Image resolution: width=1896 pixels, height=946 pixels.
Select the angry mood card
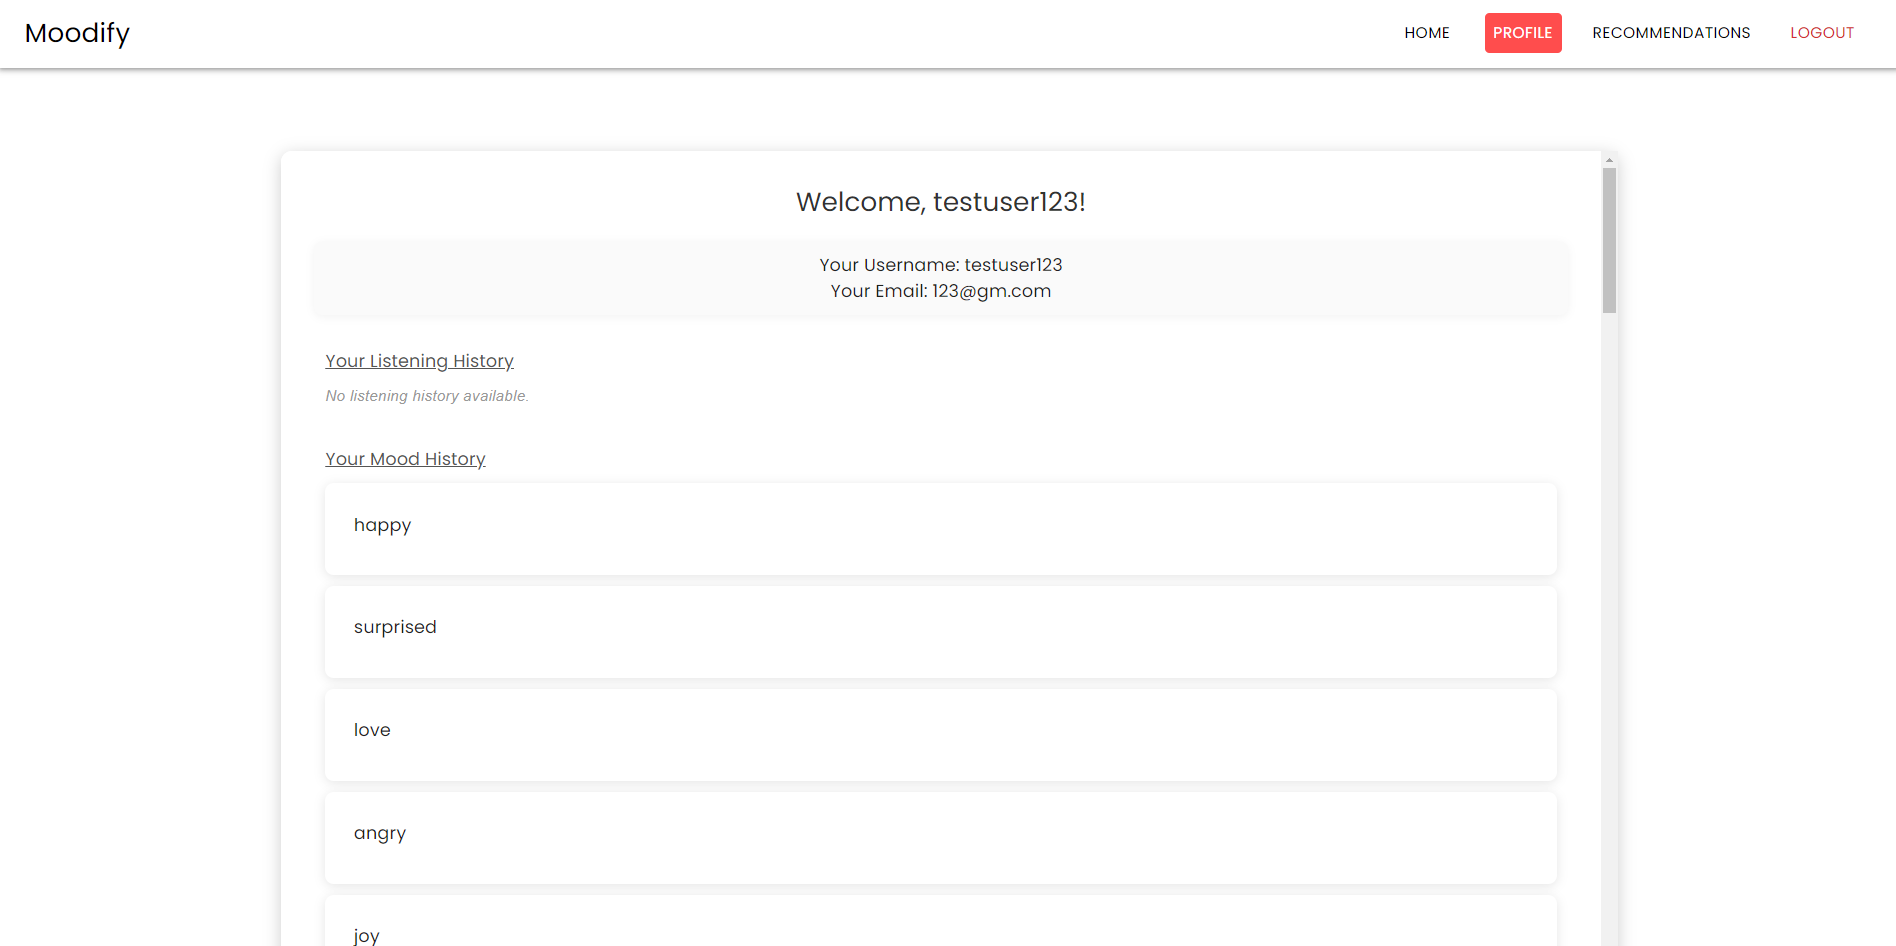[x=940, y=838]
